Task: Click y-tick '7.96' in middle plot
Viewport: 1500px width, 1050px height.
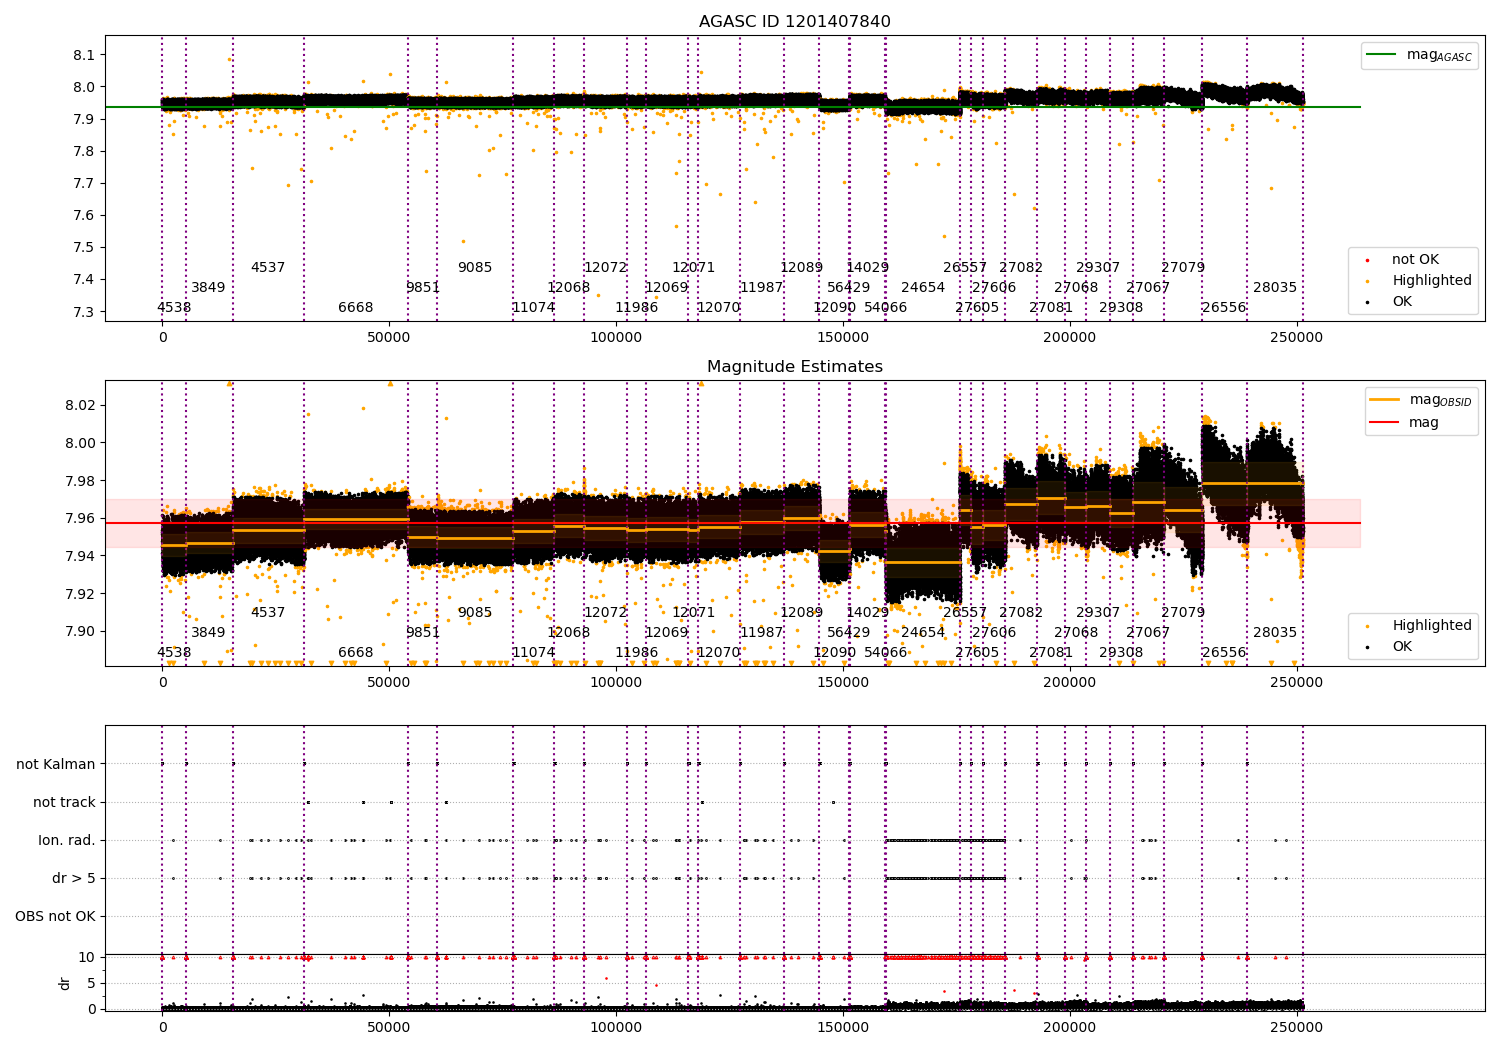Action: coord(81,519)
